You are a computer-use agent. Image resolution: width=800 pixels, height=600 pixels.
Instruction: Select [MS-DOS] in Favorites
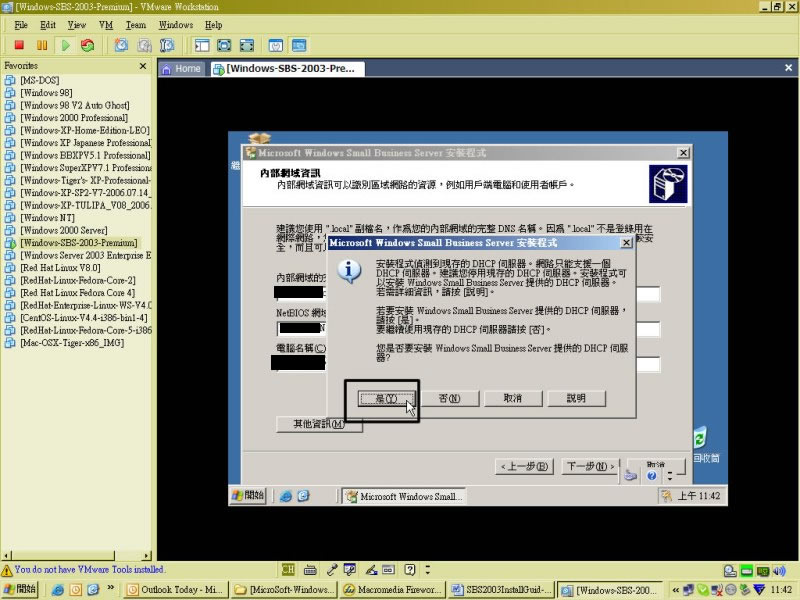(x=39, y=81)
